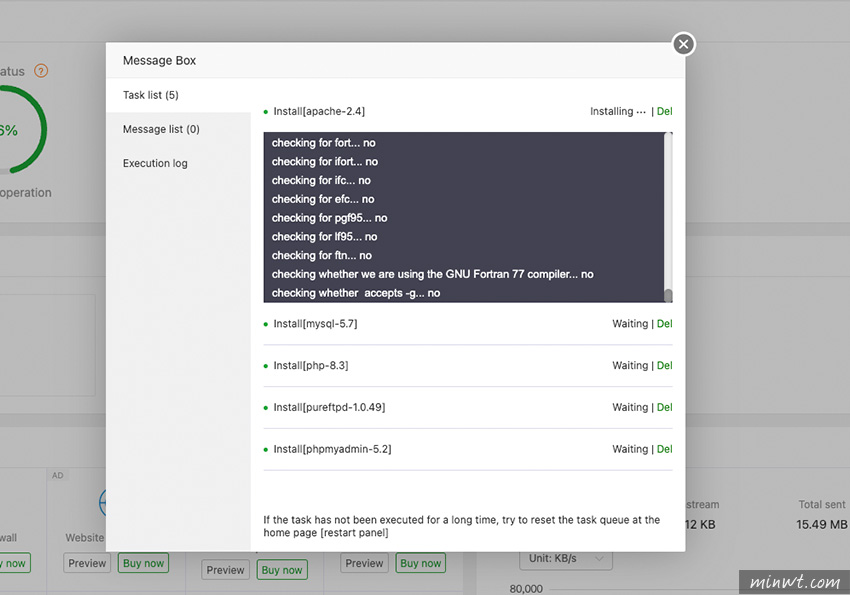Delete the php-8.3 install task
Screen dimensions: 850x595
664,365
